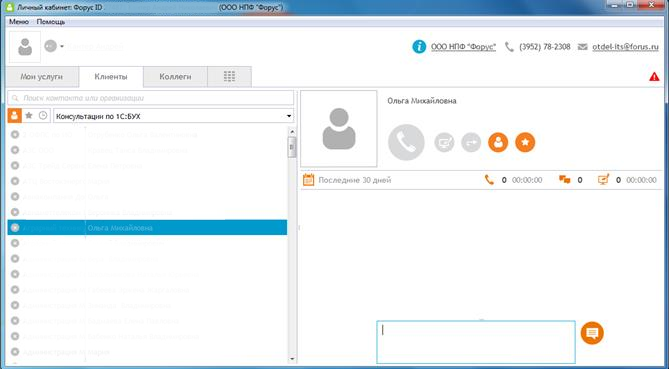Click the grey transfer arrow icon
669x369 pixels.
click(x=471, y=142)
